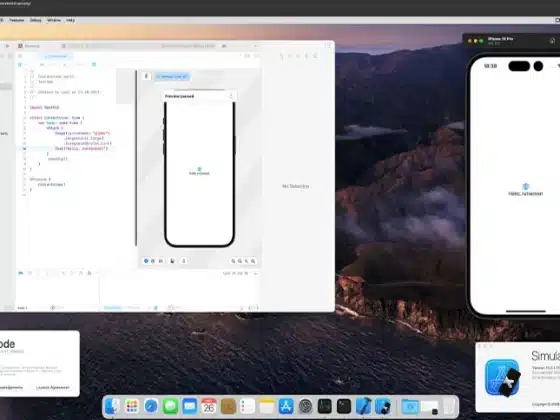The width and height of the screenshot is (560, 420).
Task: Click the Simulator app icon in the About Simulator window
Action: [x=502, y=378]
